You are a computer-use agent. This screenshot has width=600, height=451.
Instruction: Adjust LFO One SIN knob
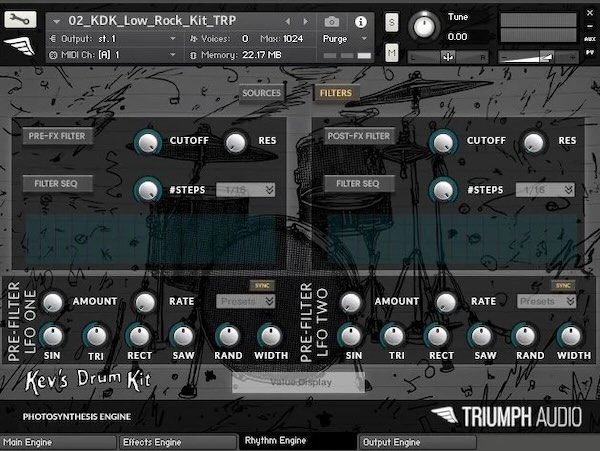[x=52, y=336]
